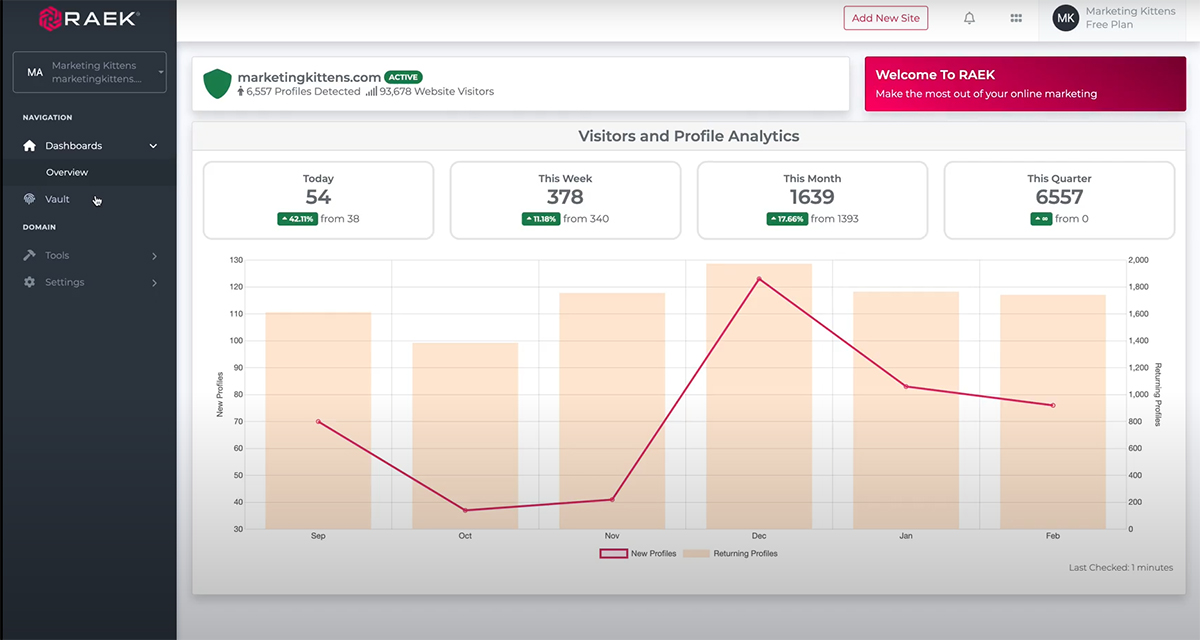Click the 11.18% change badge
1200x640 pixels.
point(540,219)
